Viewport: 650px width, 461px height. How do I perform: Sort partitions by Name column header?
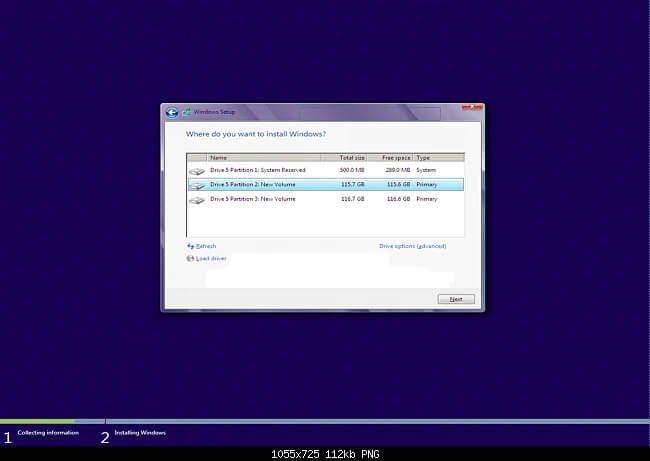[x=262, y=157]
